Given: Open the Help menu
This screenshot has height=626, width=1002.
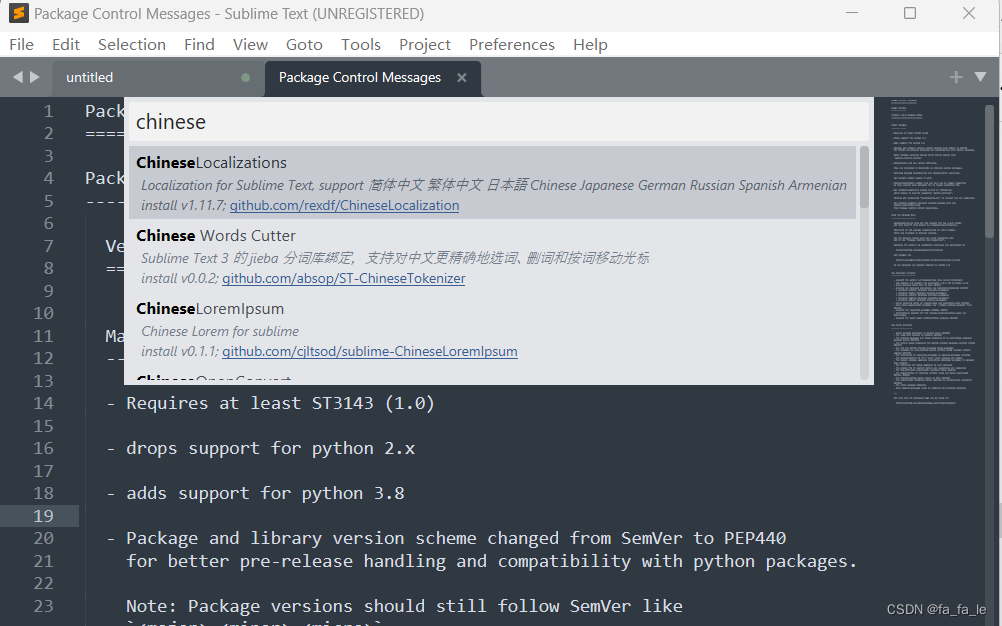Looking at the screenshot, I should [x=590, y=45].
